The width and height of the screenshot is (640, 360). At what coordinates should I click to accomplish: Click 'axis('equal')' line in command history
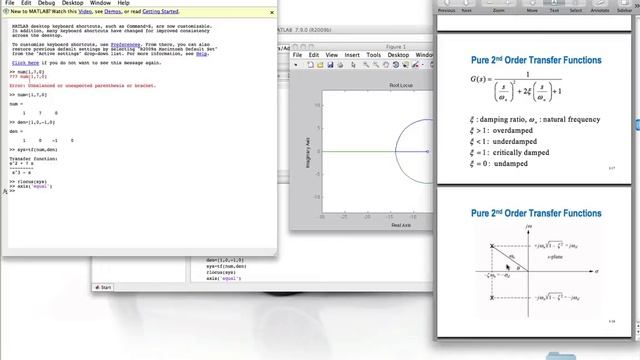(x=224, y=278)
